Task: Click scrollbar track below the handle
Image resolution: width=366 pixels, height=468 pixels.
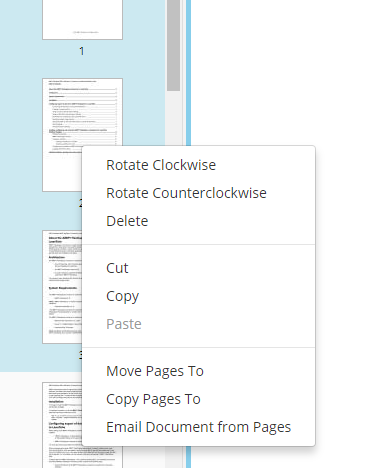Action: tap(173, 118)
